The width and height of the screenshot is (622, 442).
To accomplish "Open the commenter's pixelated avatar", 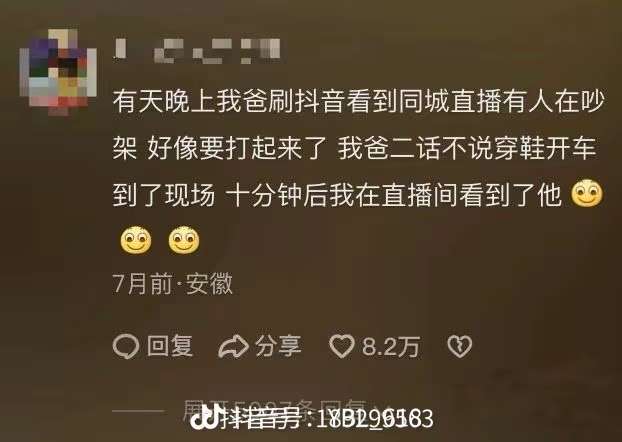I will point(59,72).
